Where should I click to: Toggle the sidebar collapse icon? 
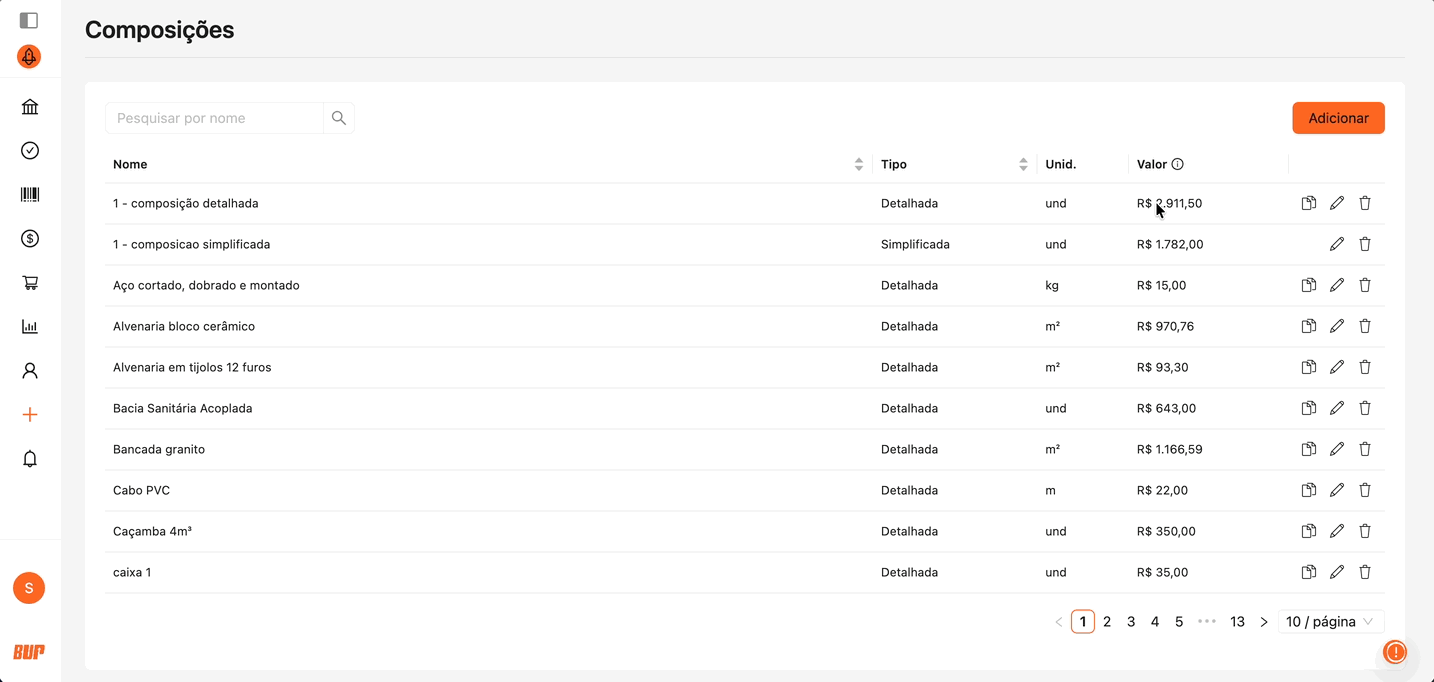click(x=29, y=20)
